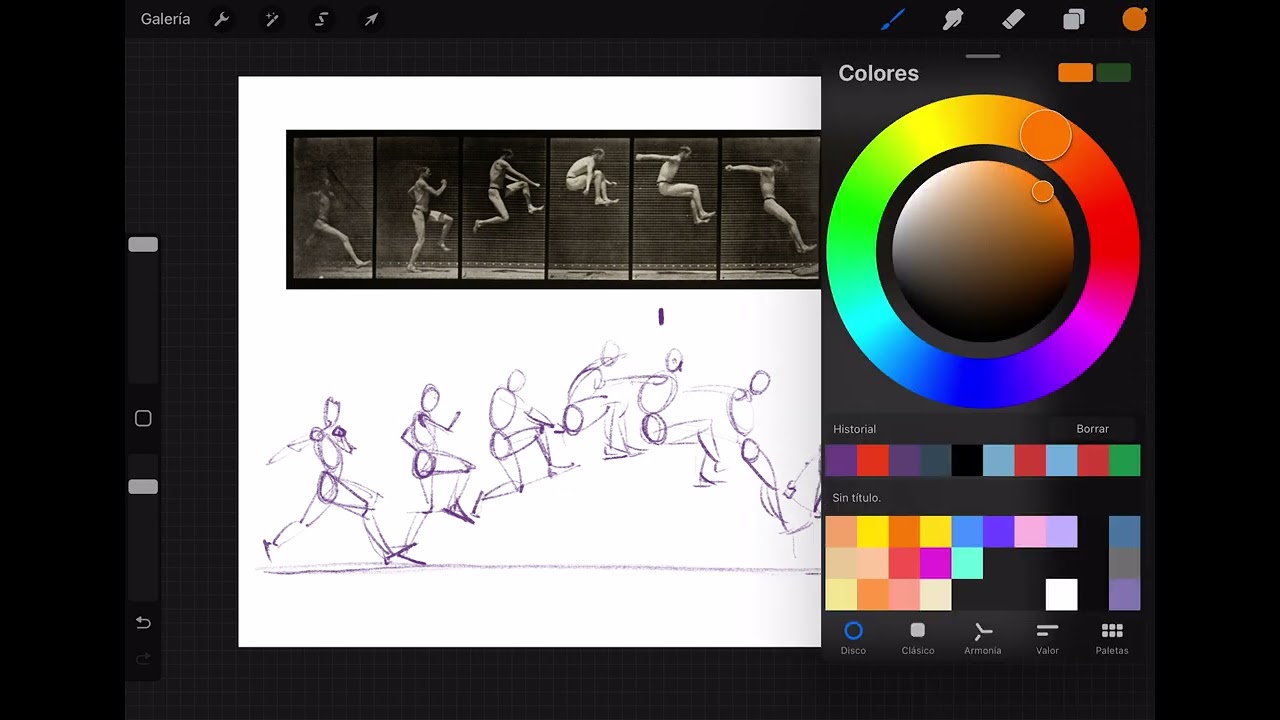This screenshot has height=720, width=1280.
Task: Choose the steel blue palette swatch
Action: 1124,532
